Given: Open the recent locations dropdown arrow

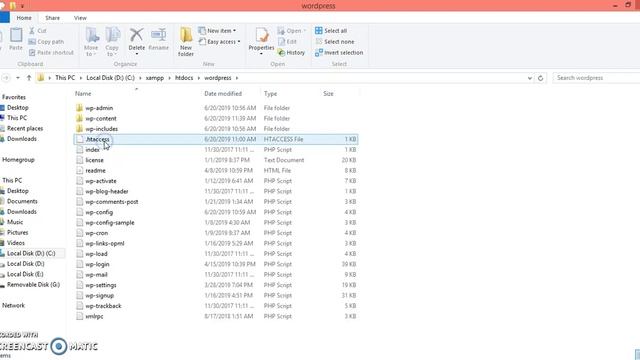Looking at the screenshot, I should pos(18,78).
